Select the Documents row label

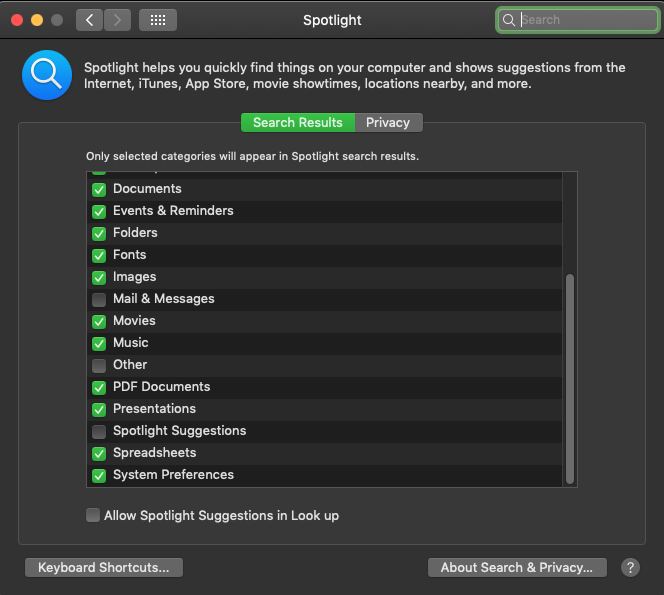click(x=147, y=188)
